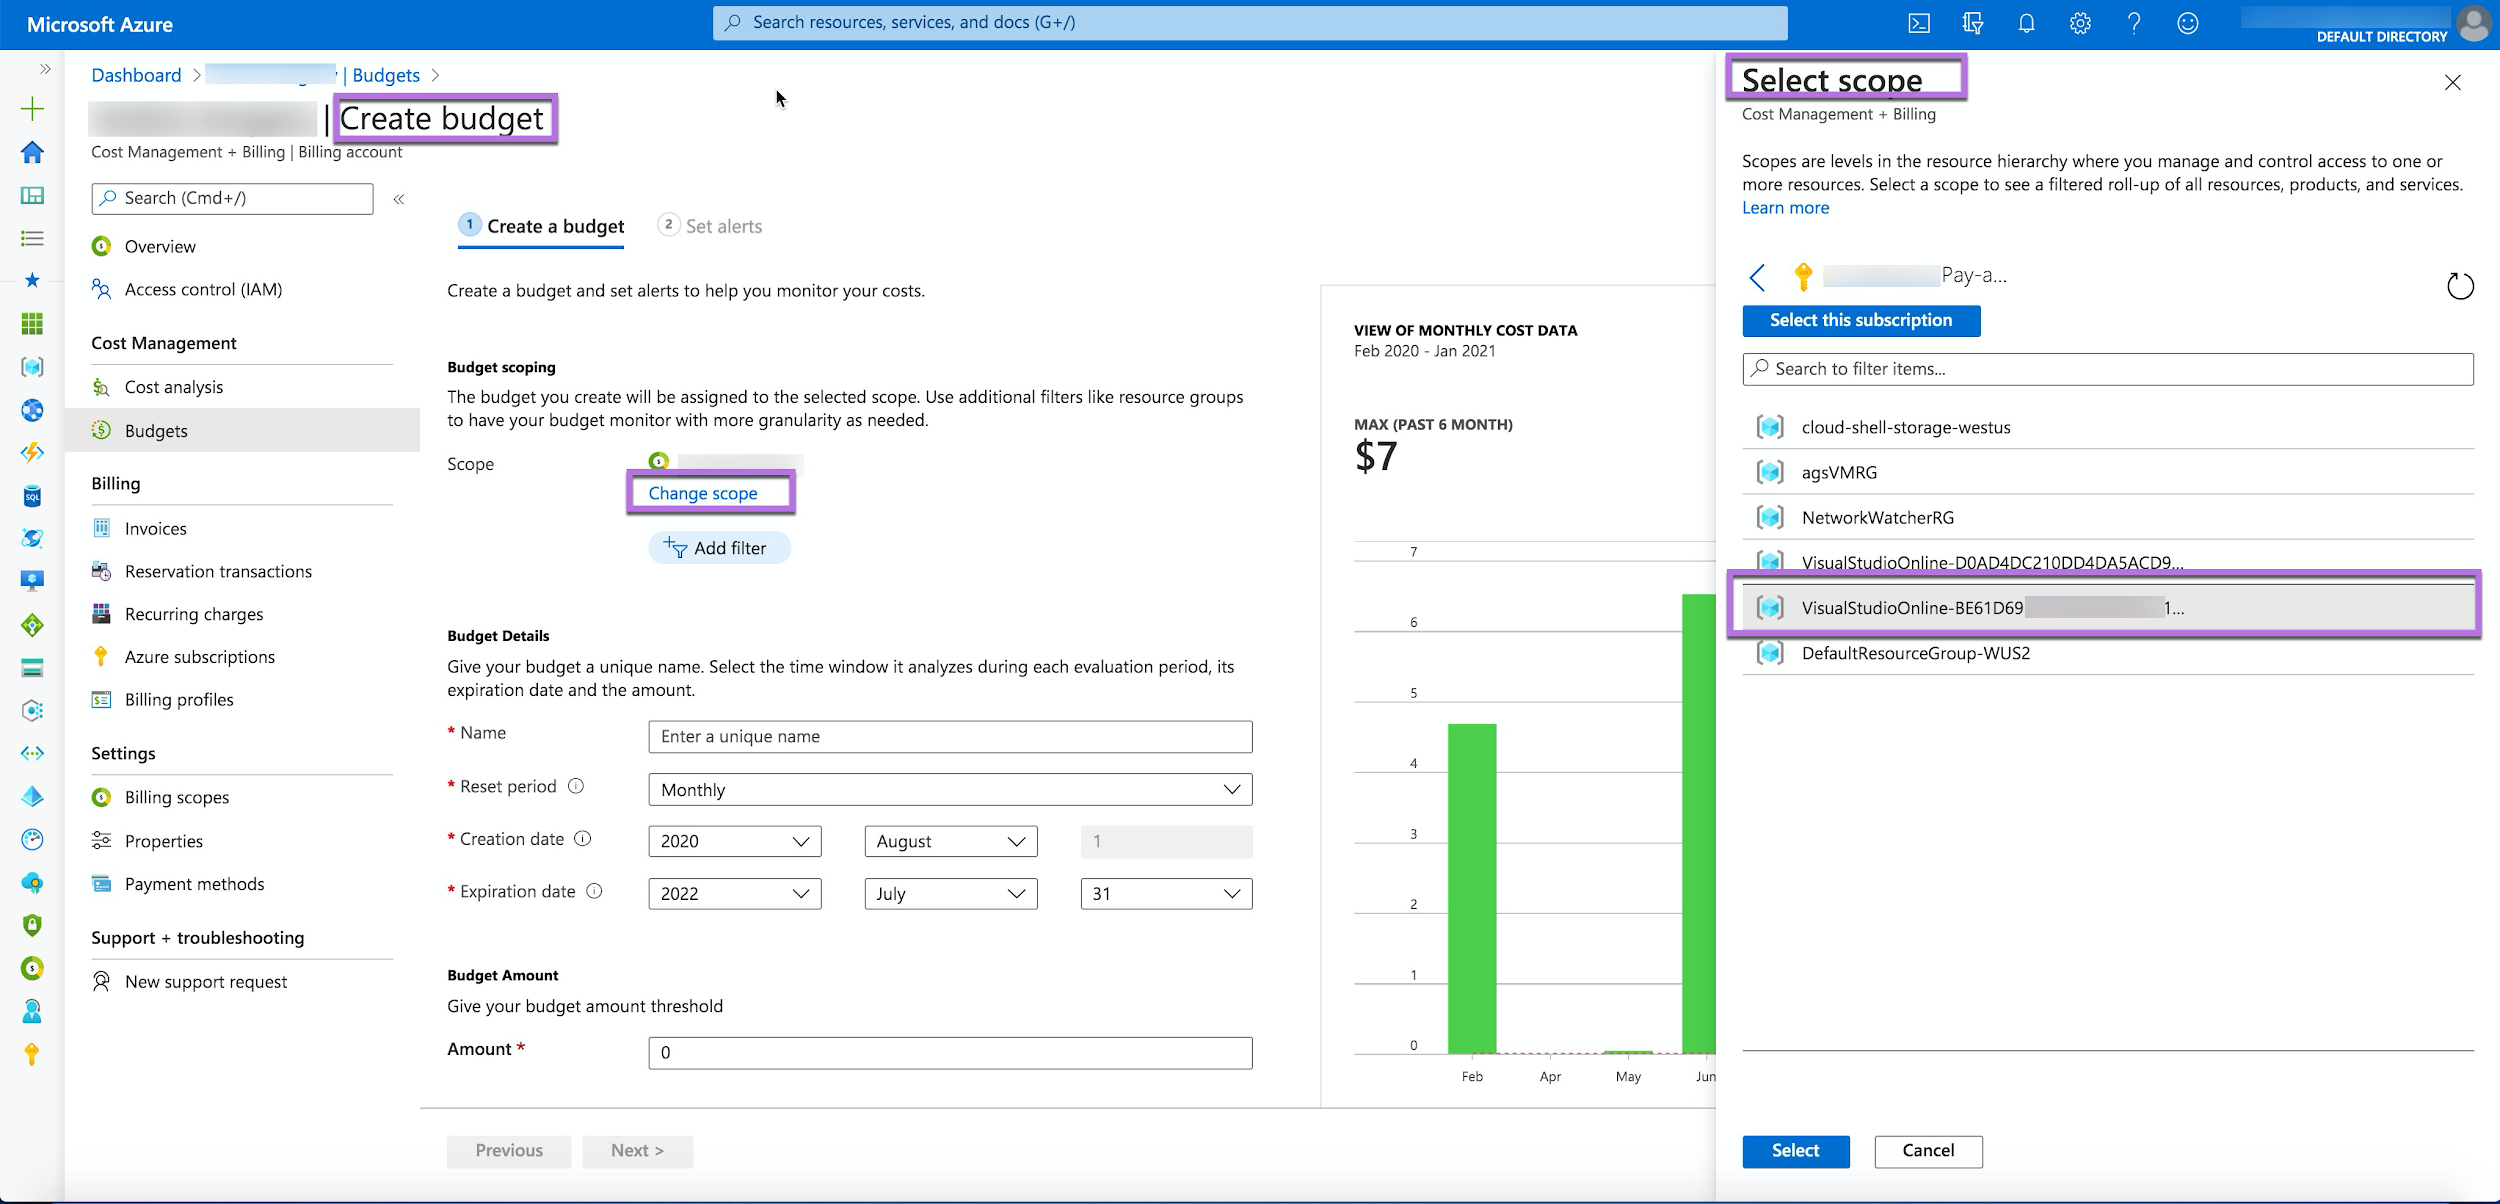This screenshot has height=1204, width=2500.
Task: Choose the DefaultResourceGroup-WUS2 row
Action: [2108, 654]
